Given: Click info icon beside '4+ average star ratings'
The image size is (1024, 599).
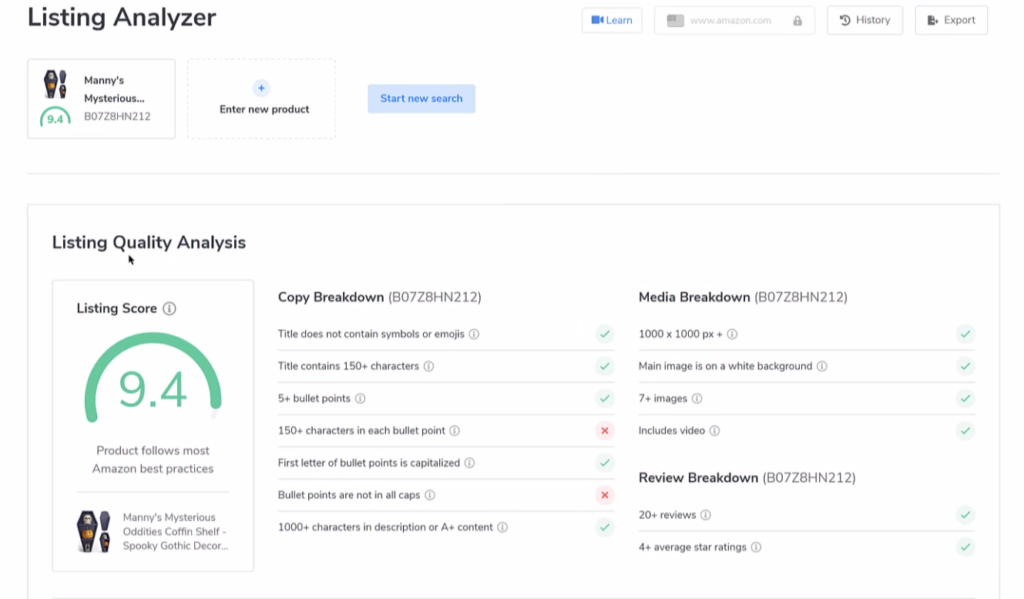Looking at the screenshot, I should click(756, 547).
